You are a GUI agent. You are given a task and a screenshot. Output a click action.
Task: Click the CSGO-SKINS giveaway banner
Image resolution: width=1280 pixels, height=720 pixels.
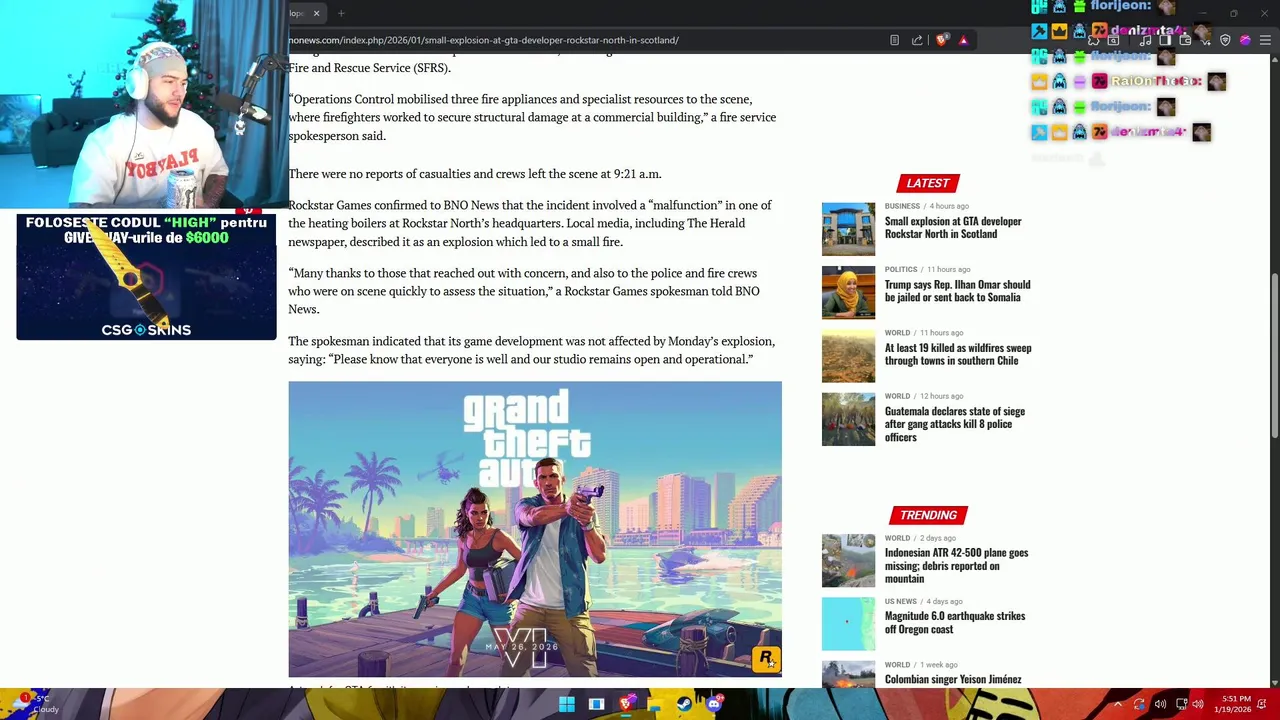(146, 277)
